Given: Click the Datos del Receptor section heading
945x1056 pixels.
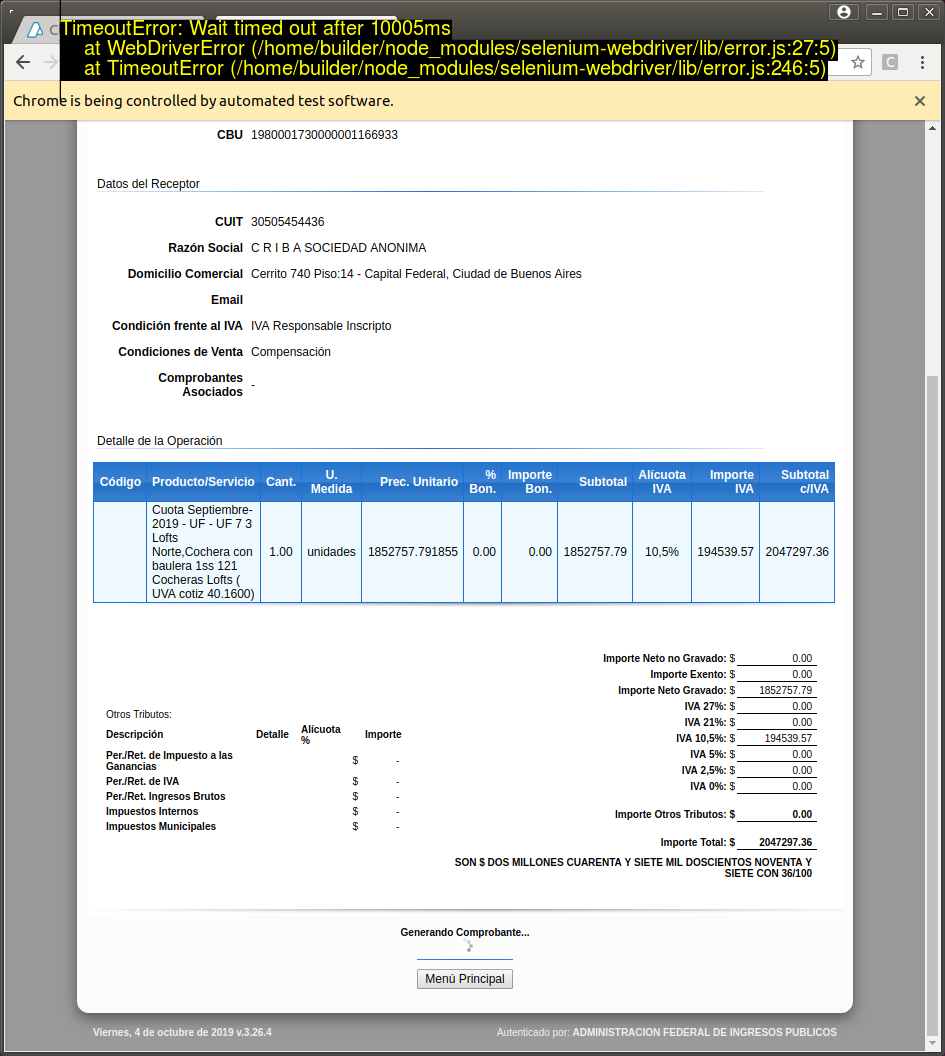Looking at the screenshot, I should [148, 184].
